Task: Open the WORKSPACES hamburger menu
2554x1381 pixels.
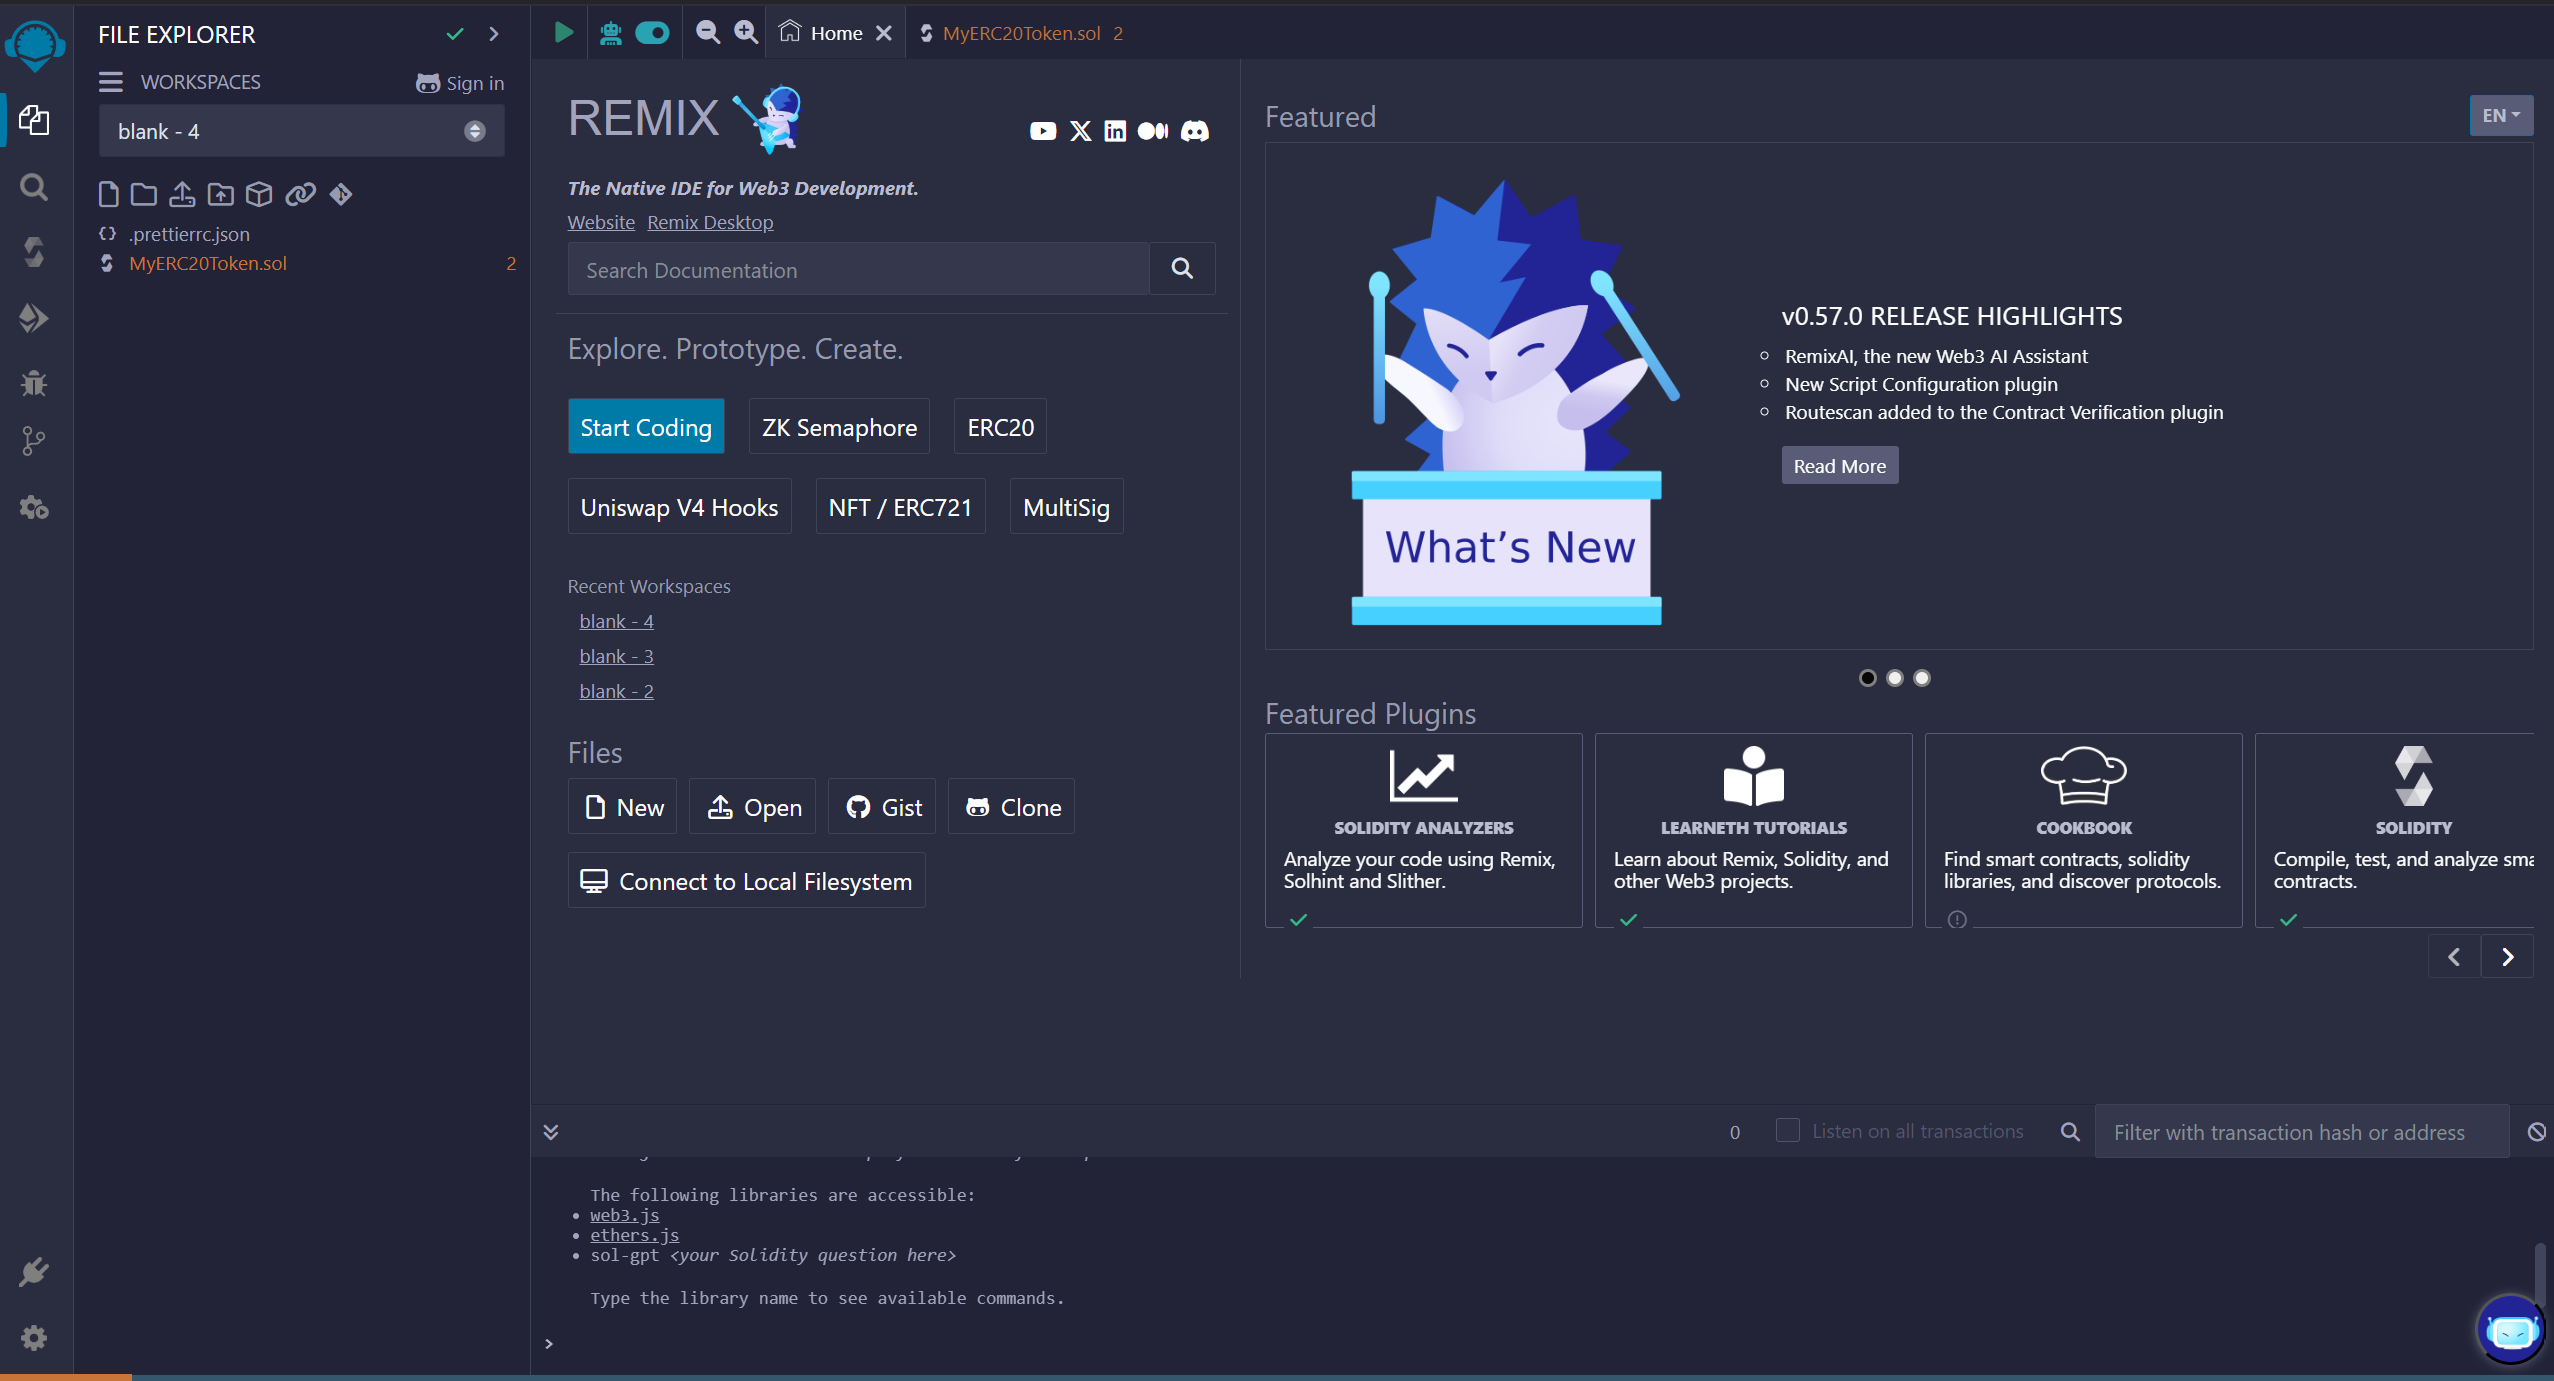Action: [111, 82]
